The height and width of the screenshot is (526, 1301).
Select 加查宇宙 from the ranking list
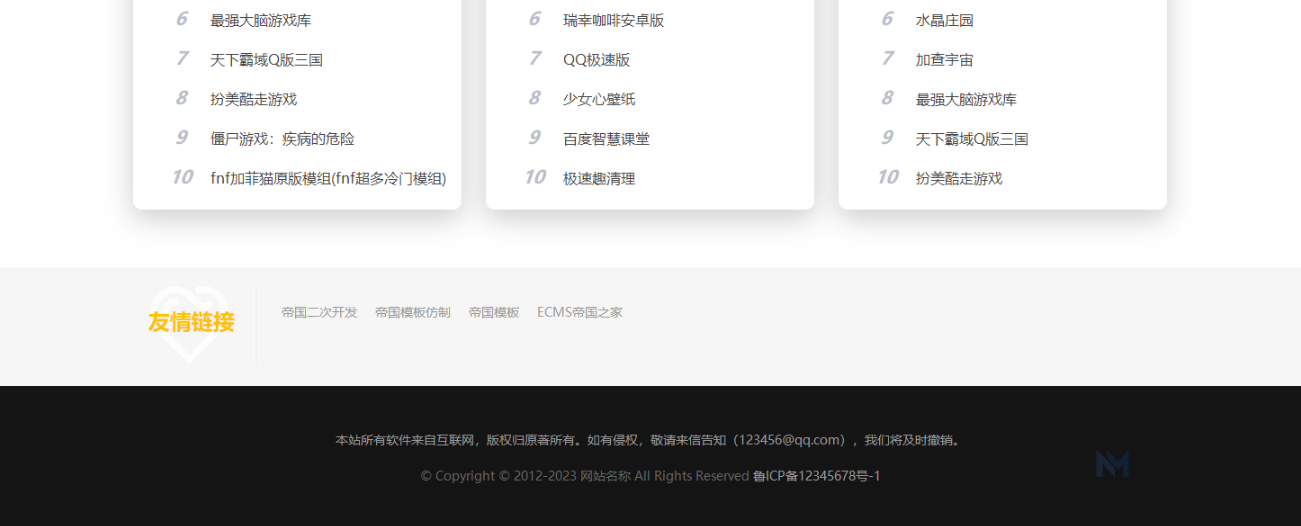click(944, 60)
